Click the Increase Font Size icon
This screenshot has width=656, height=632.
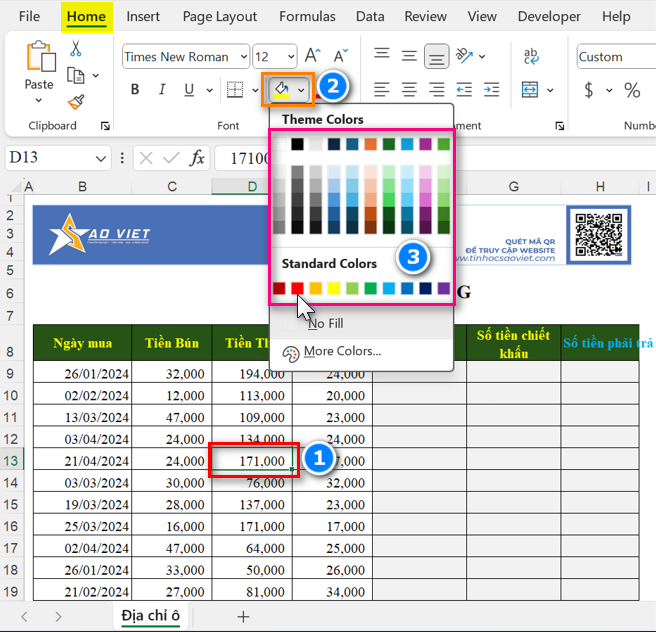click(x=313, y=56)
